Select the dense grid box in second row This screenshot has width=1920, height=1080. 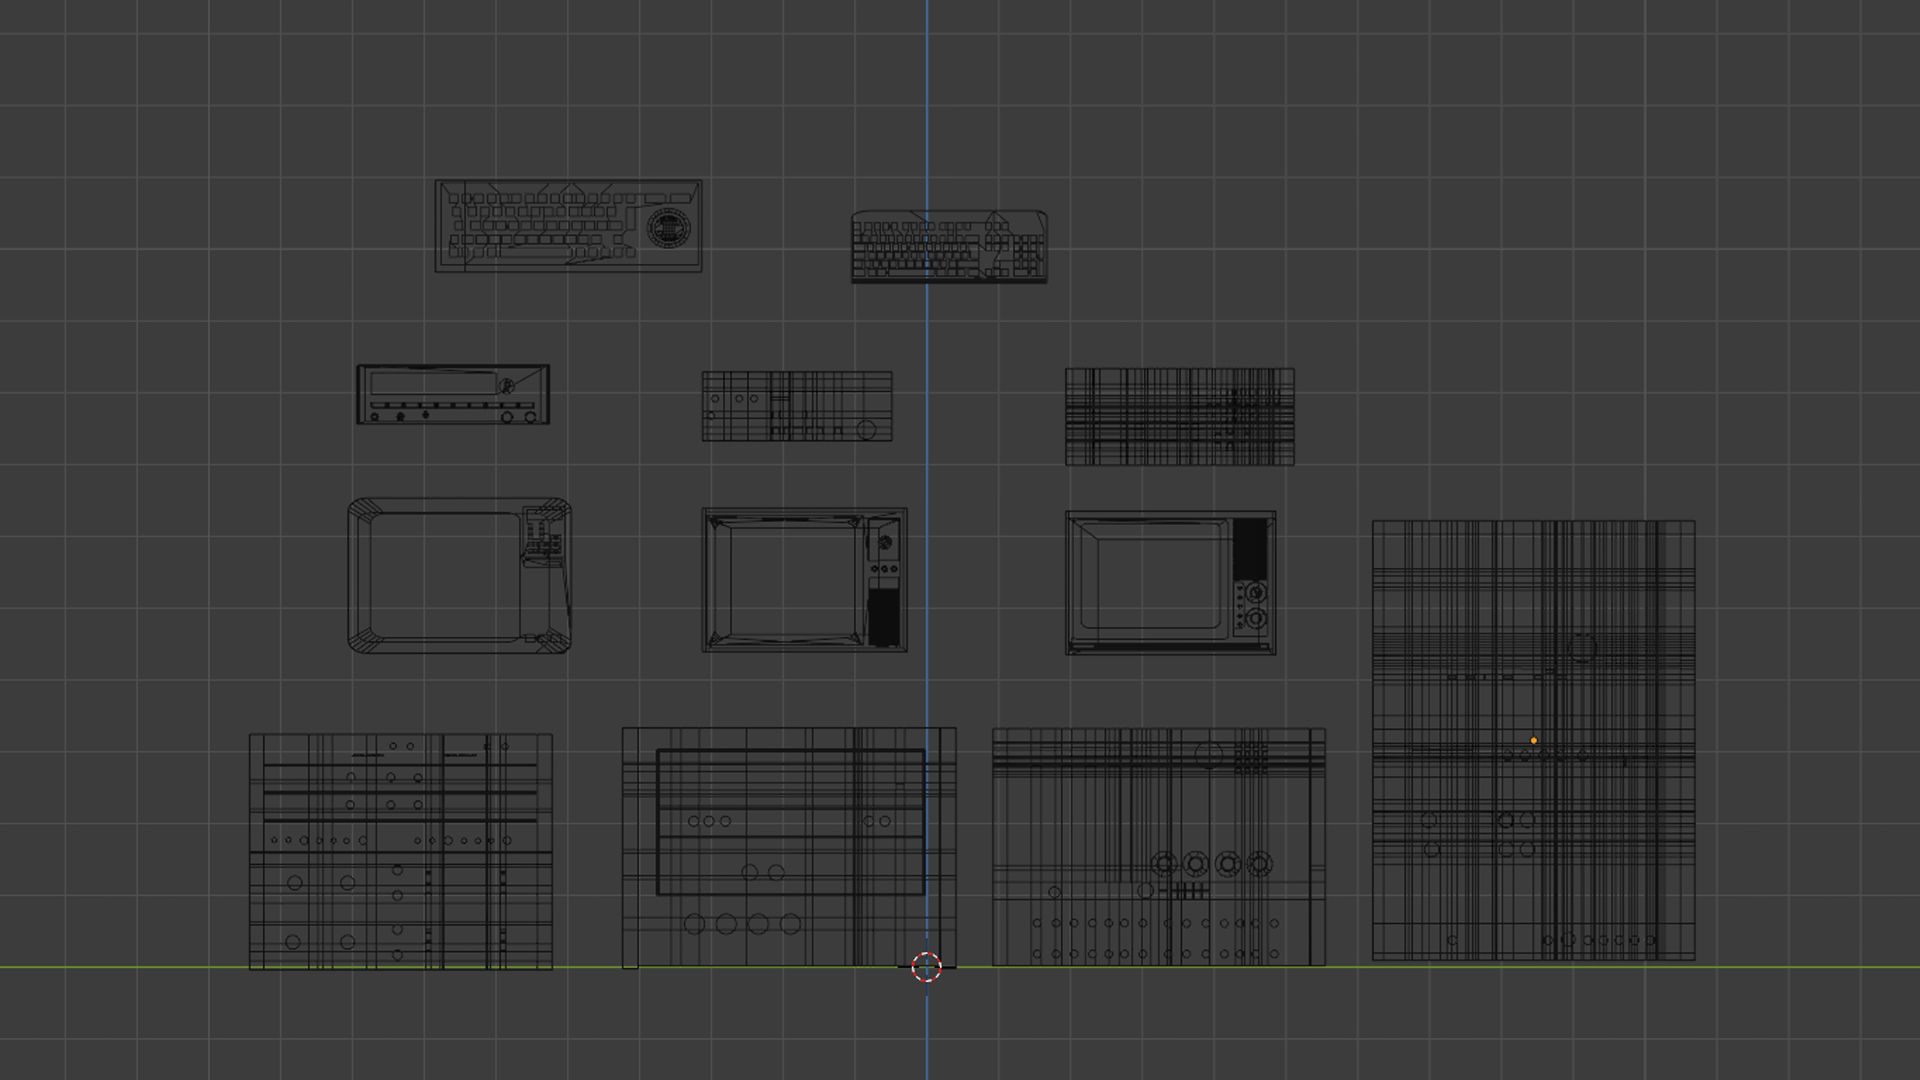(x=1179, y=417)
